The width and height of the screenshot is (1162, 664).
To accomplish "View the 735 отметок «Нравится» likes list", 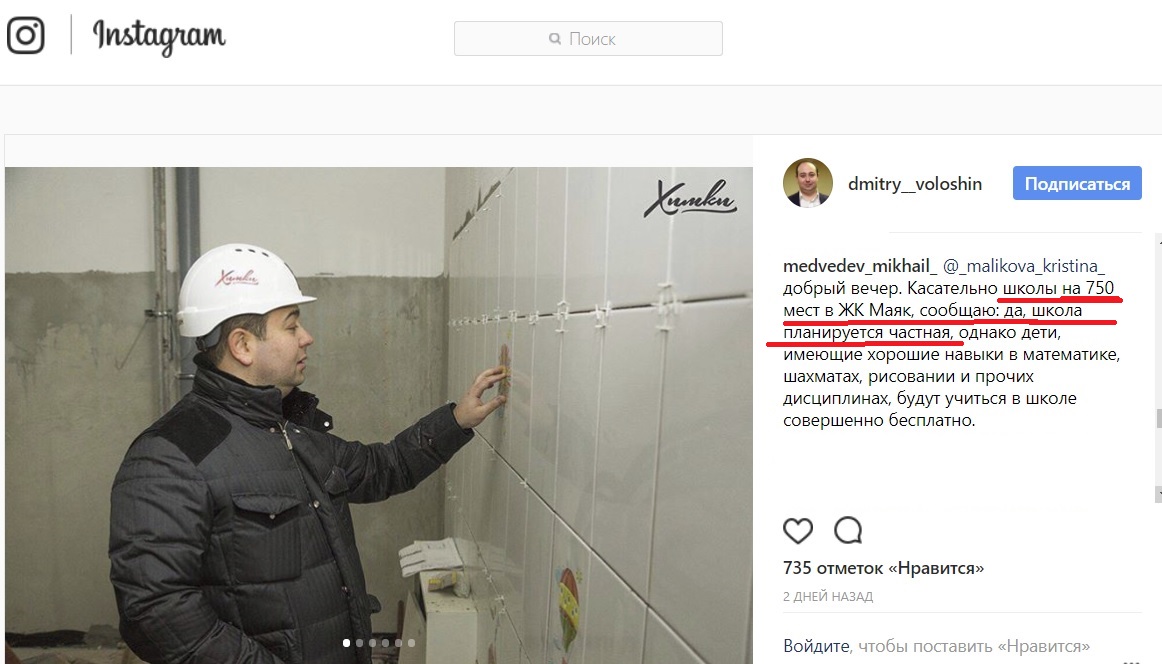I will (883, 568).
